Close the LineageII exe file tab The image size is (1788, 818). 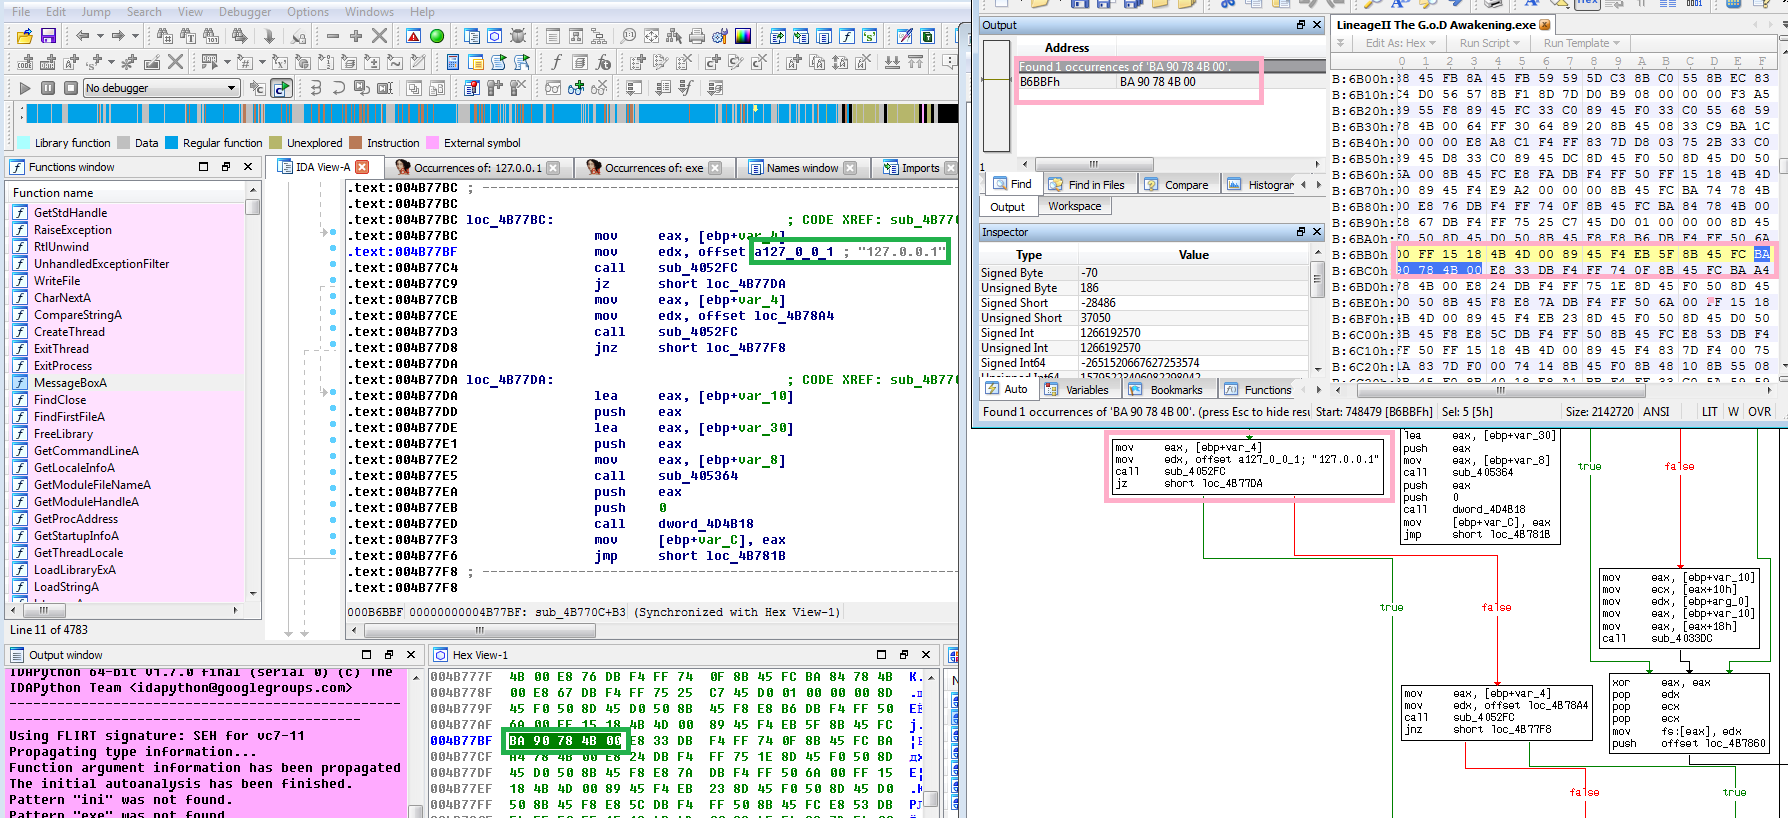coord(1545,24)
